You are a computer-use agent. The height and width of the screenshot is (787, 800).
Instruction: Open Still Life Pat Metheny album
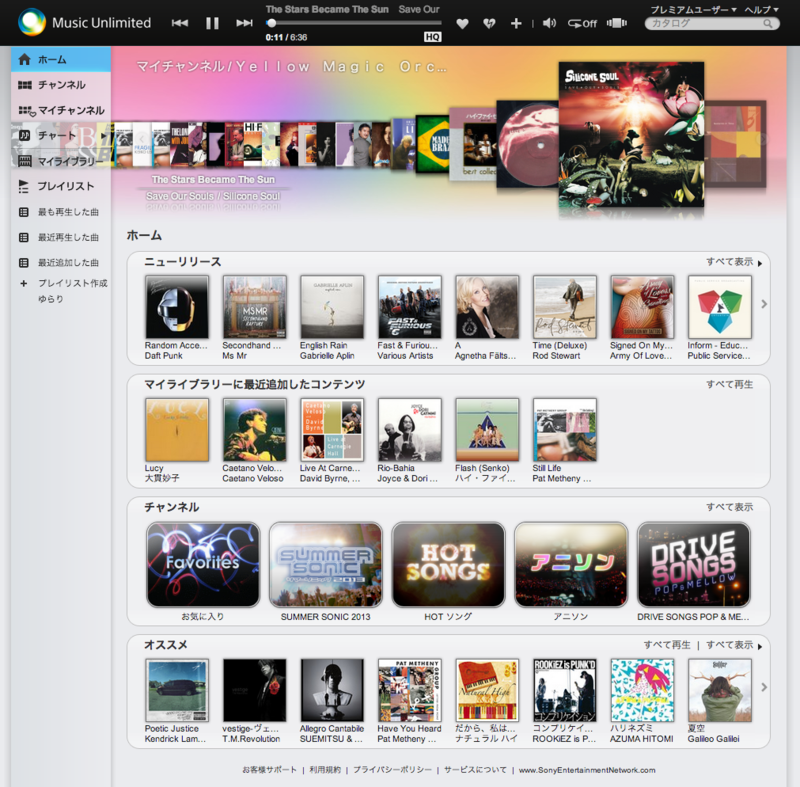point(564,430)
